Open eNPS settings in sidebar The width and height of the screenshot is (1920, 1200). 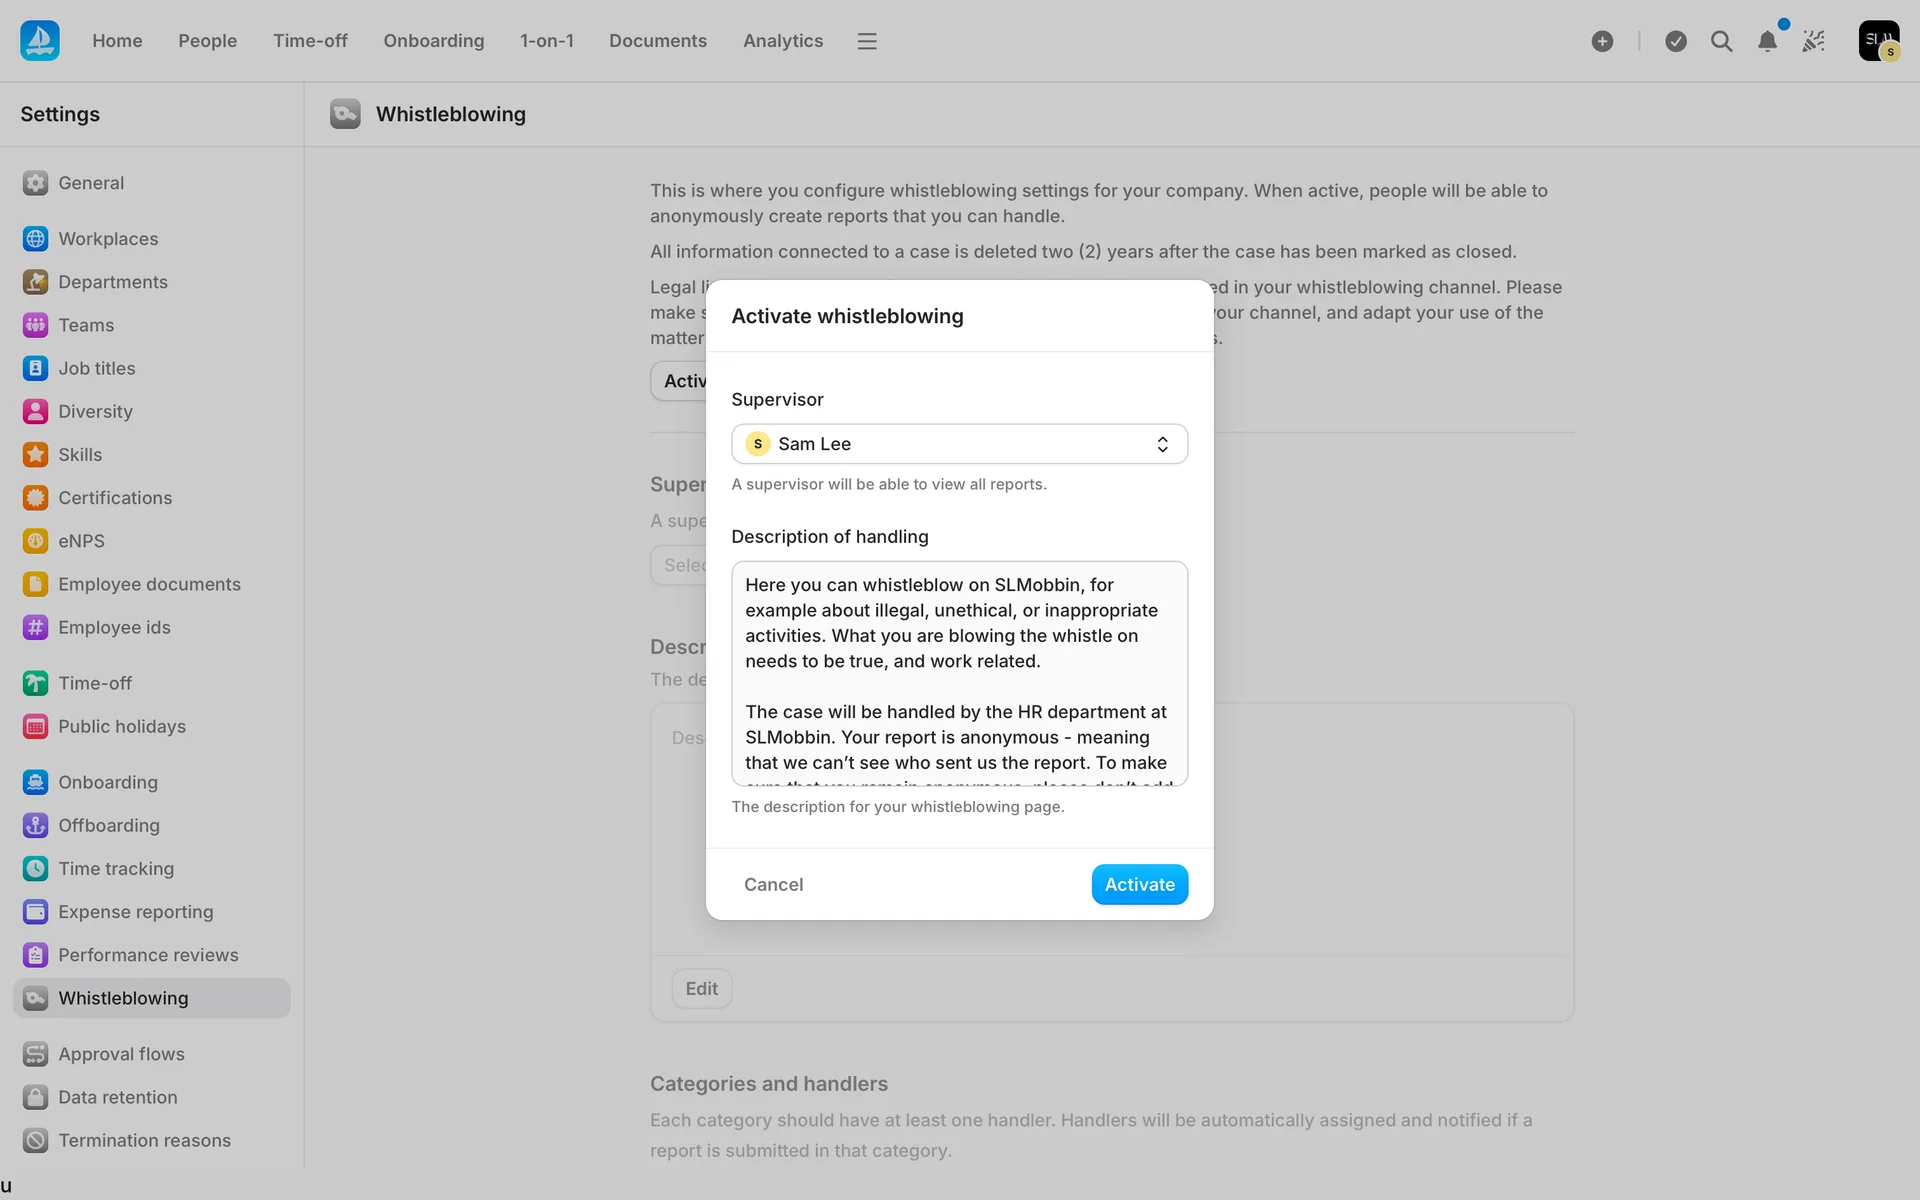[x=81, y=541]
